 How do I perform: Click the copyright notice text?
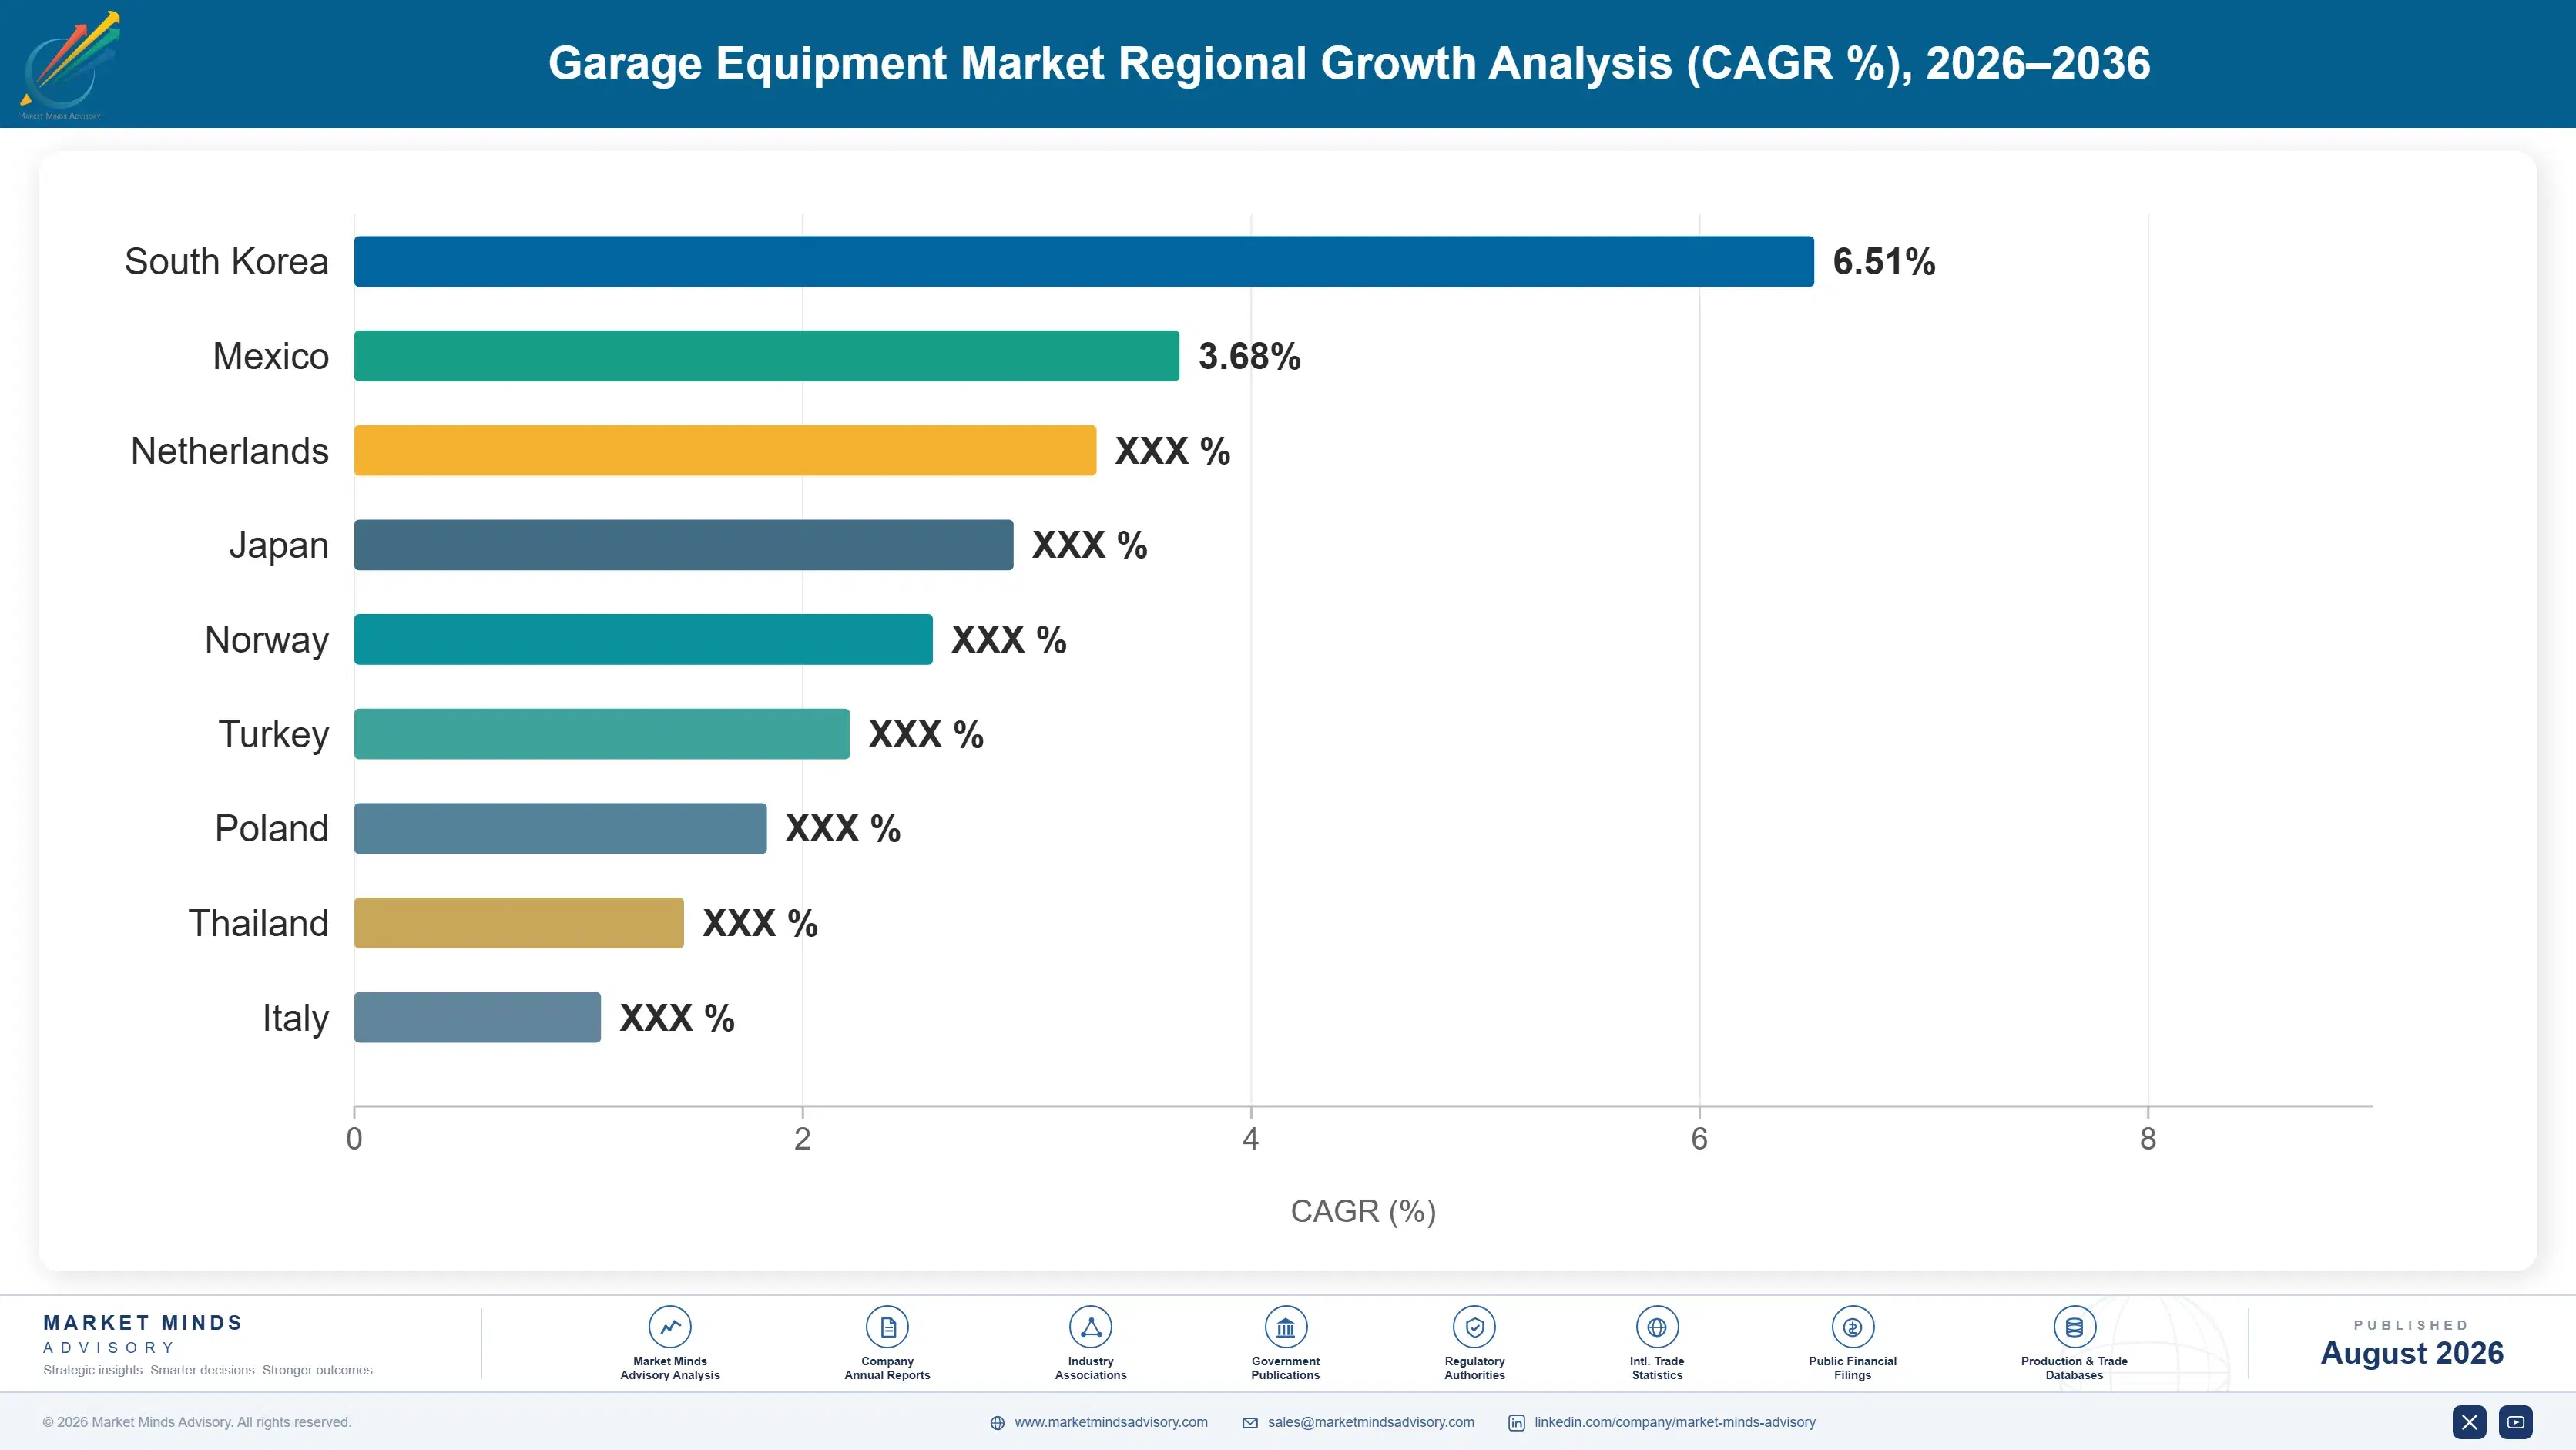(197, 1422)
